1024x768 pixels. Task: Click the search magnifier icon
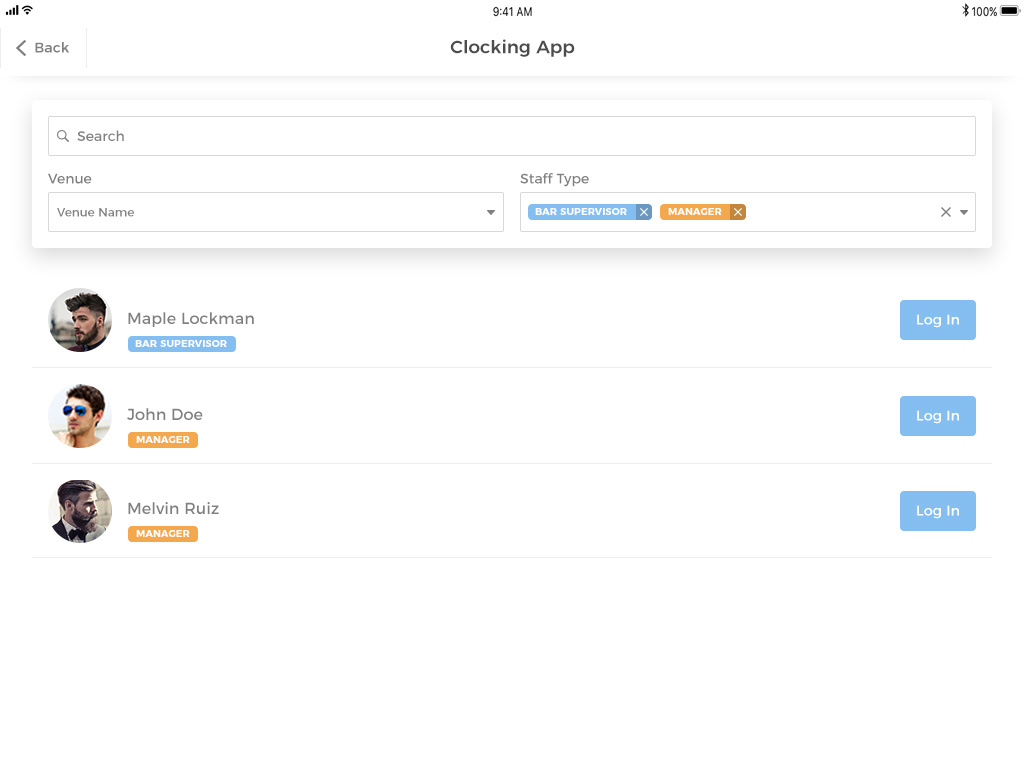click(x=63, y=136)
